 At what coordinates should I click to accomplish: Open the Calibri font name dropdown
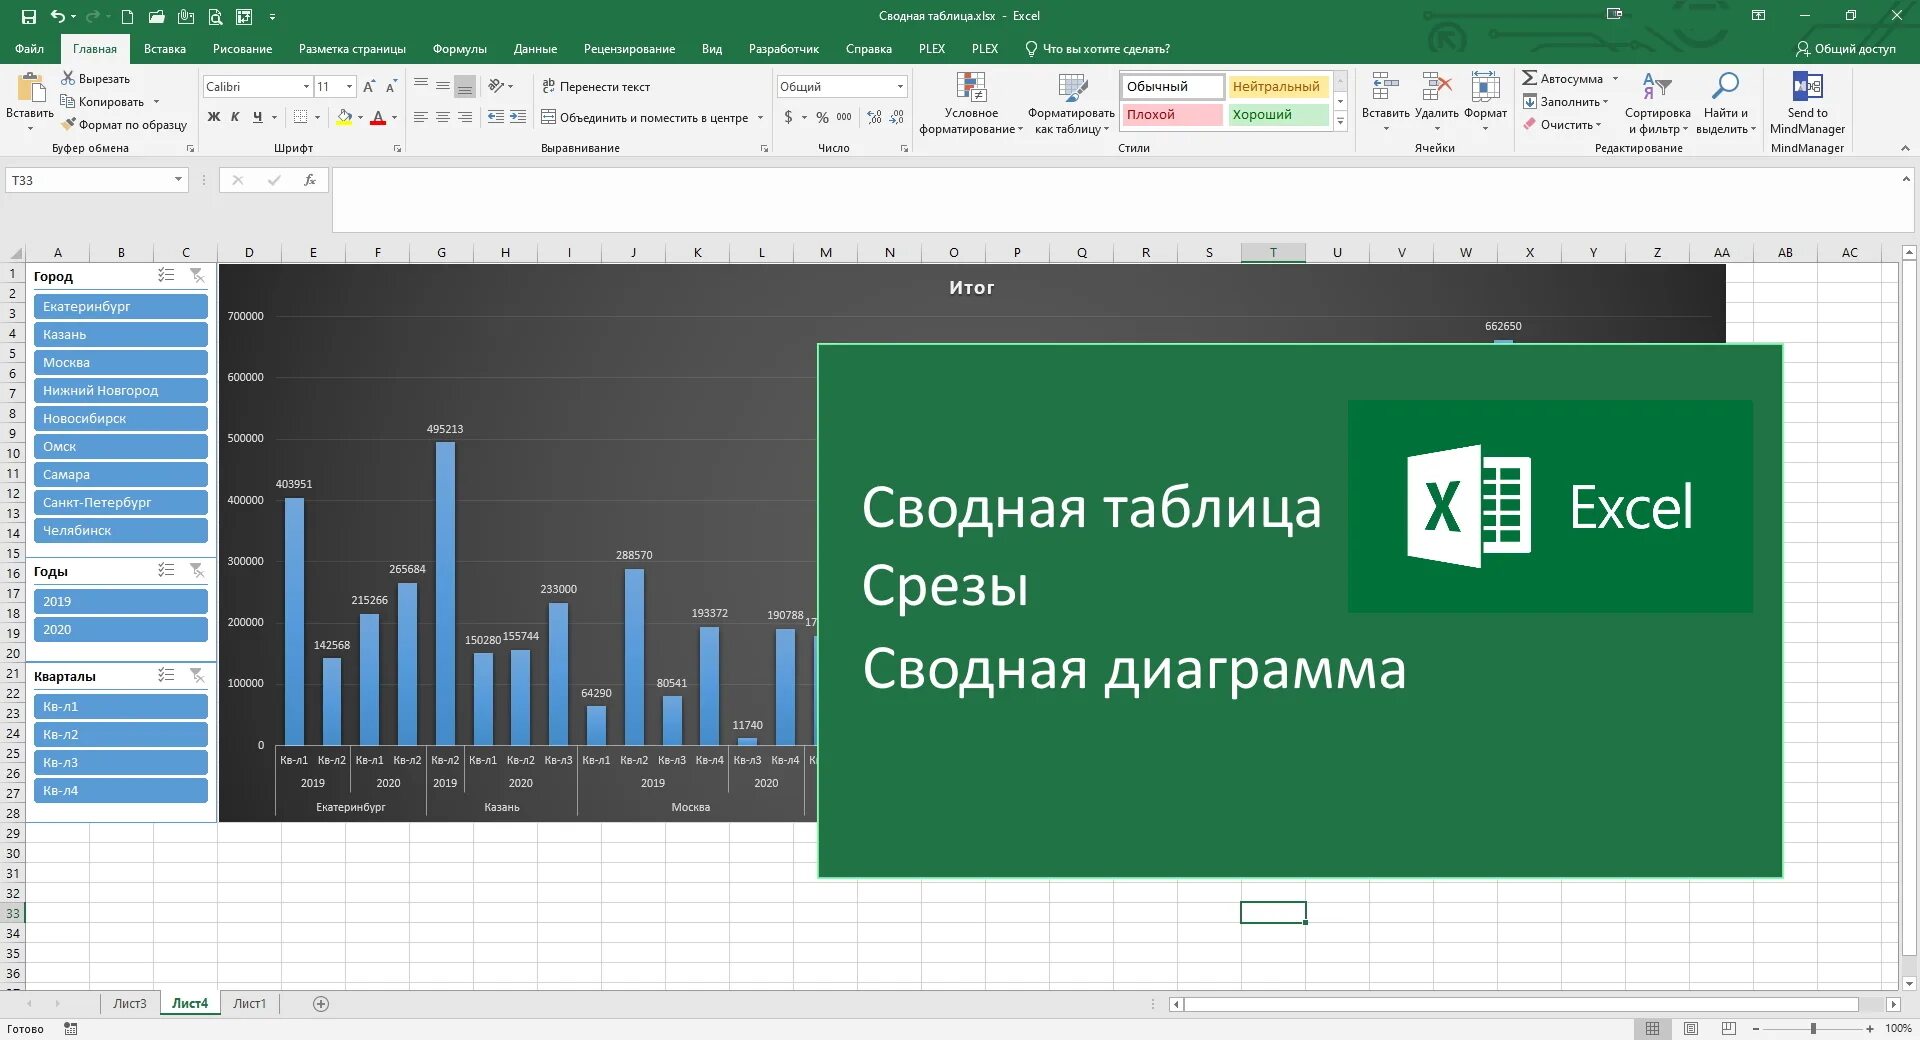(x=306, y=87)
